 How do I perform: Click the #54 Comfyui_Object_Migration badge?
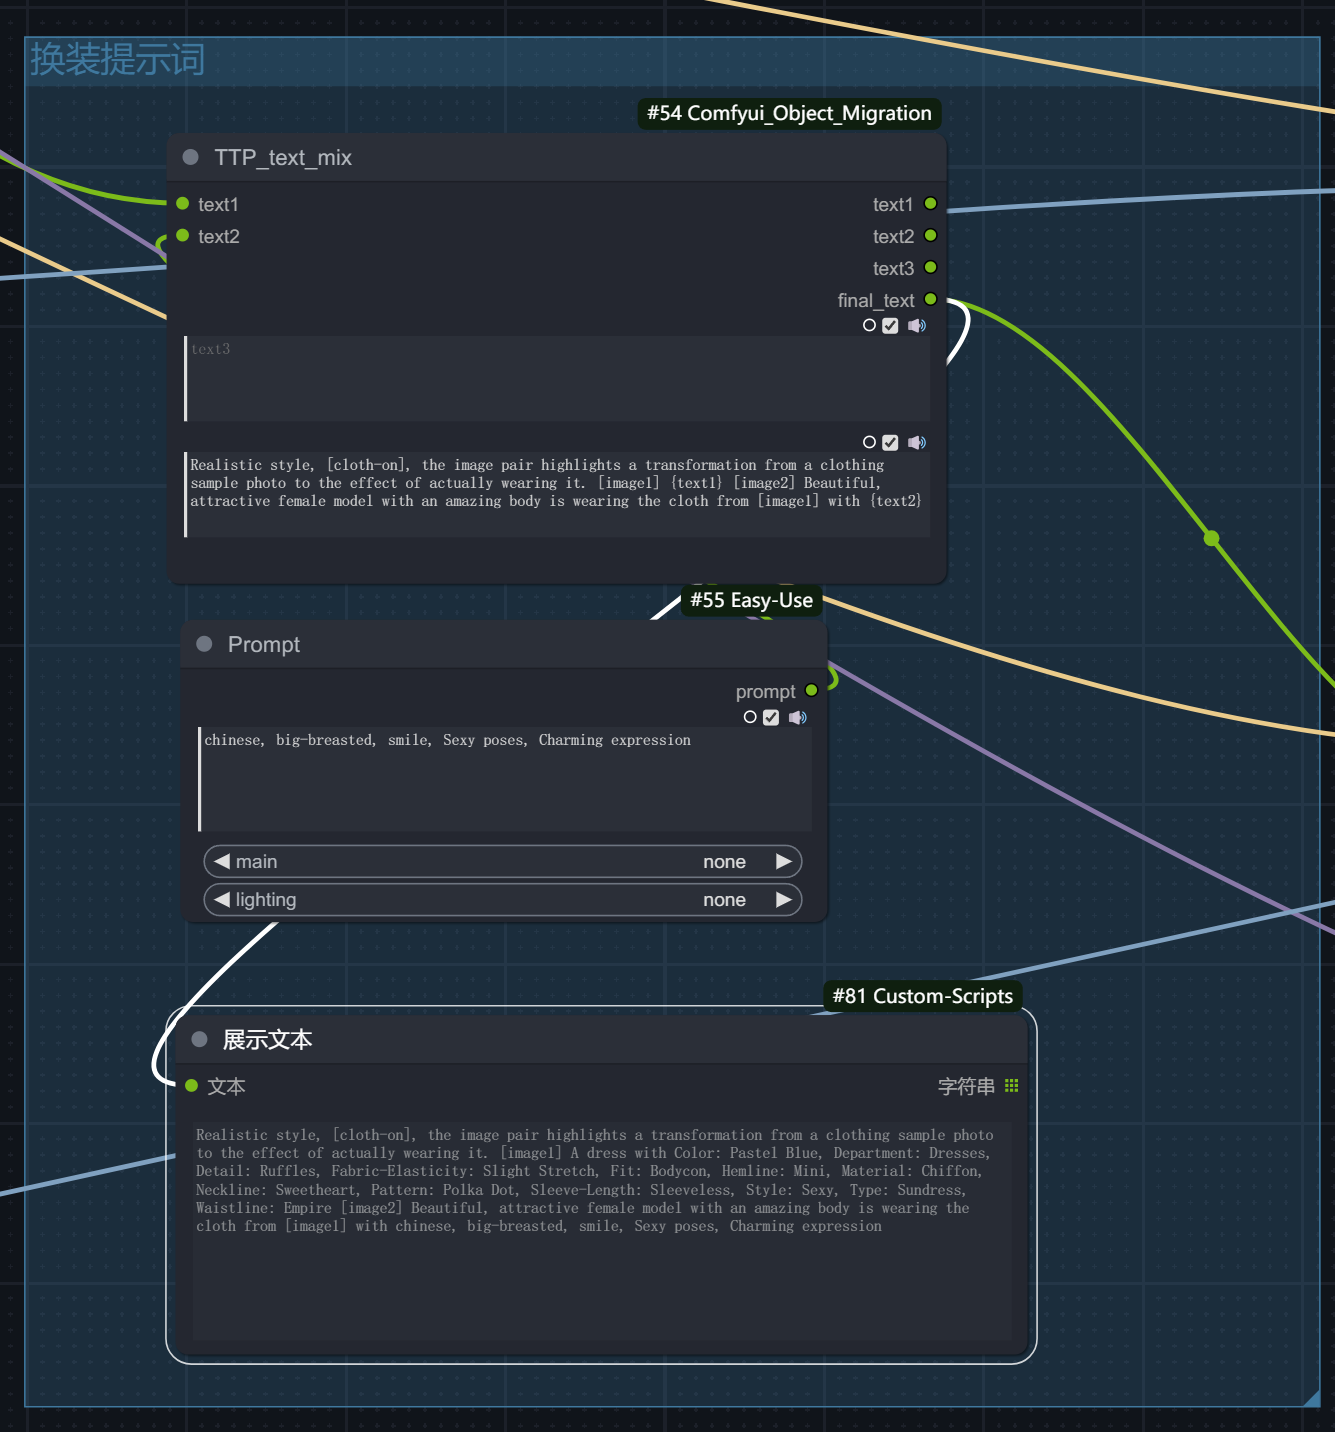[x=789, y=113]
